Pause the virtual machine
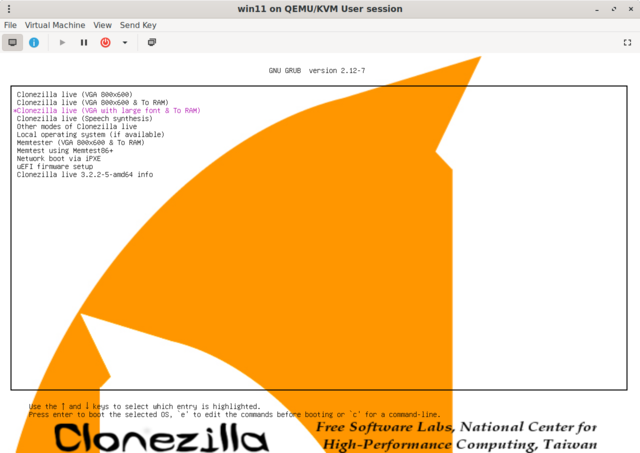The image size is (640, 453). click(84, 43)
